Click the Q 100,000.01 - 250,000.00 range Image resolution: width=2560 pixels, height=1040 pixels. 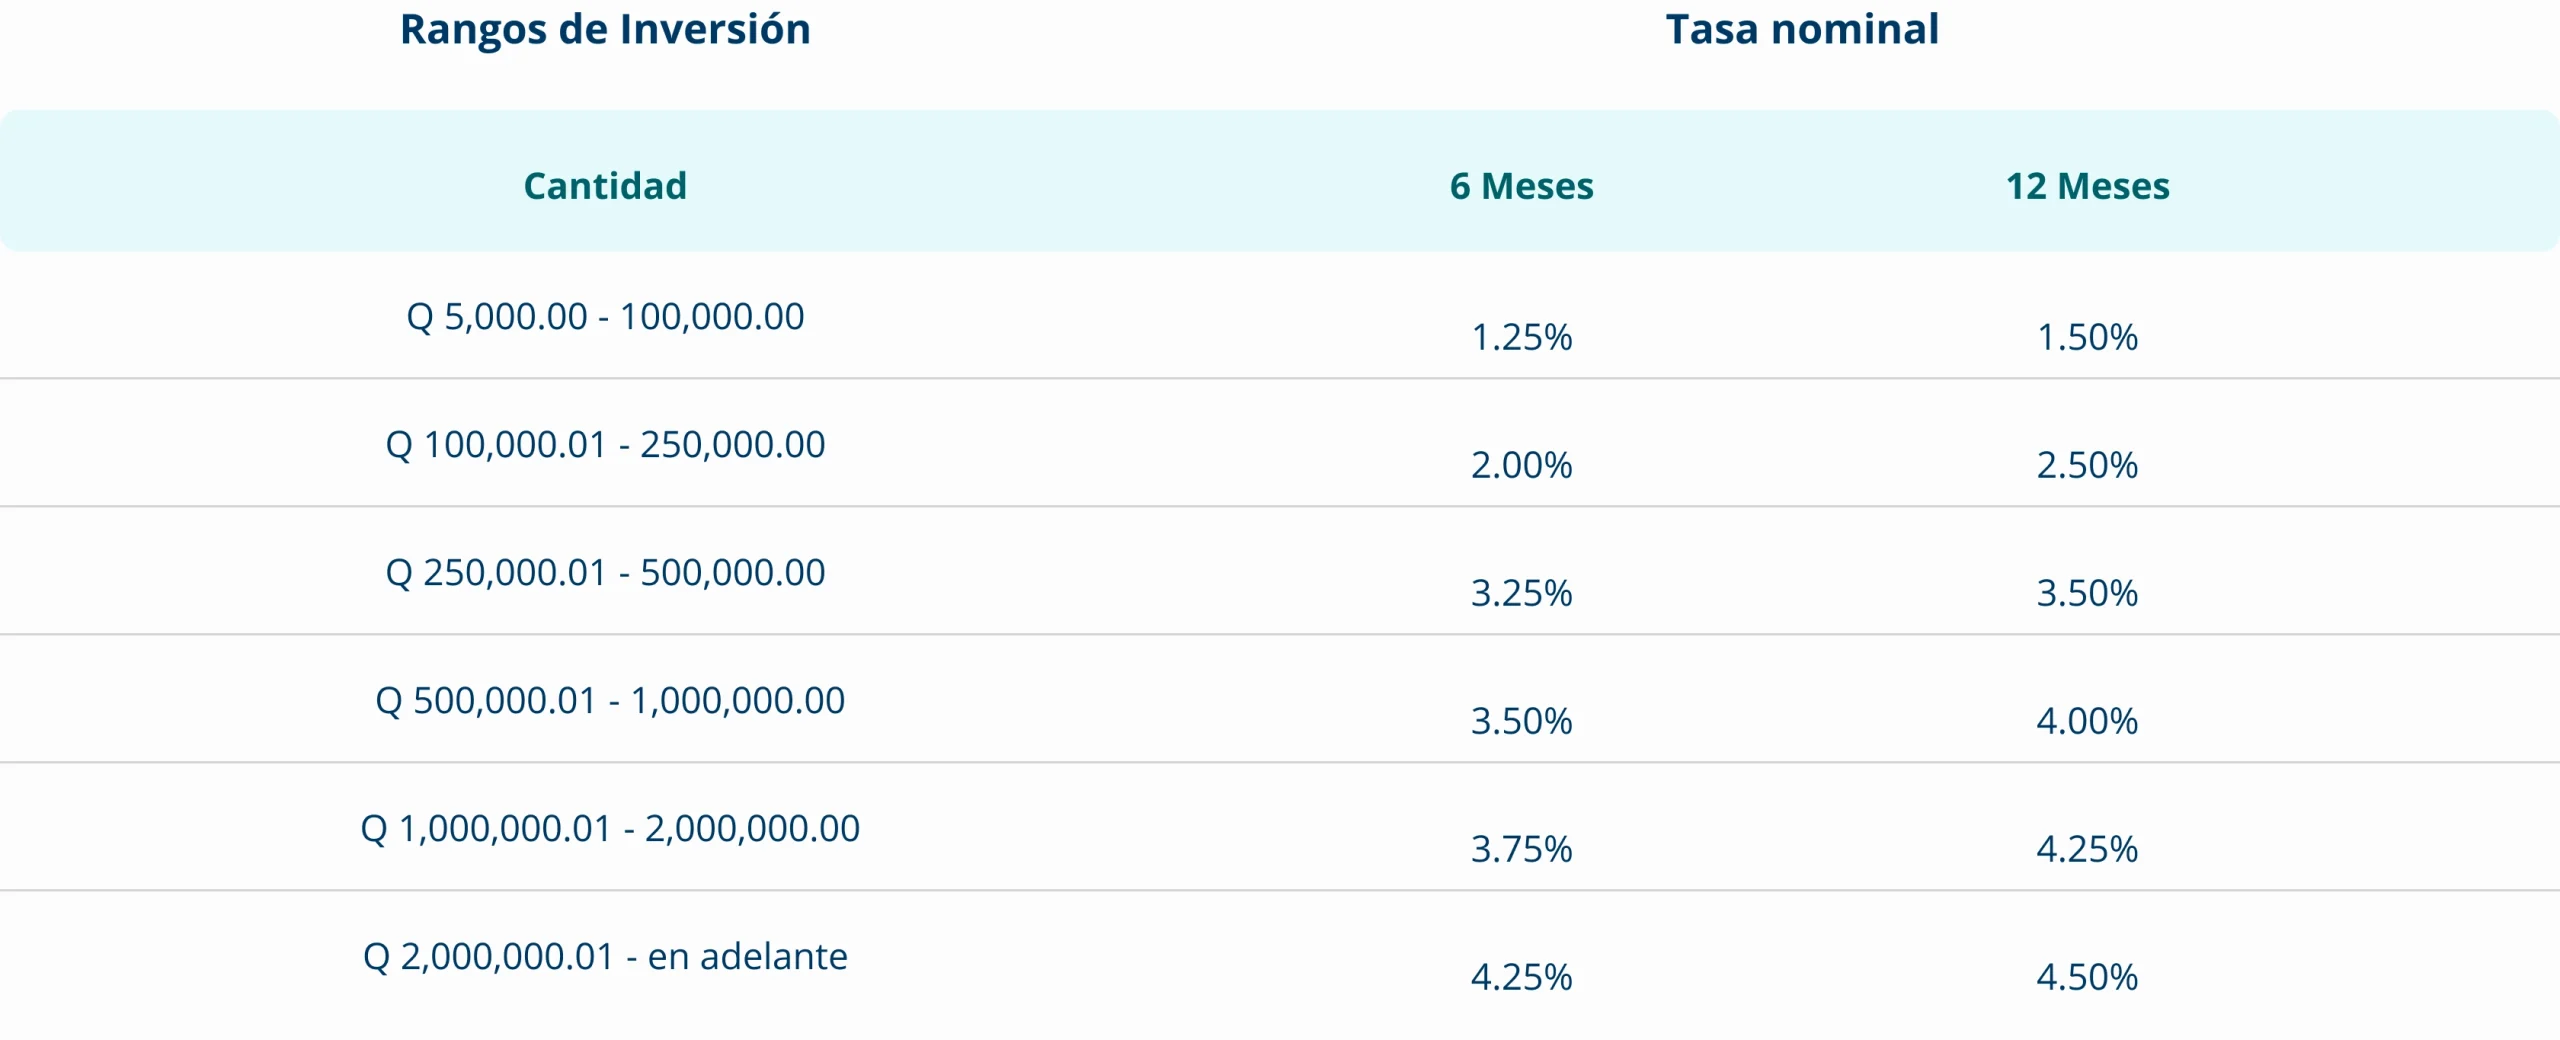pyautogui.click(x=605, y=445)
